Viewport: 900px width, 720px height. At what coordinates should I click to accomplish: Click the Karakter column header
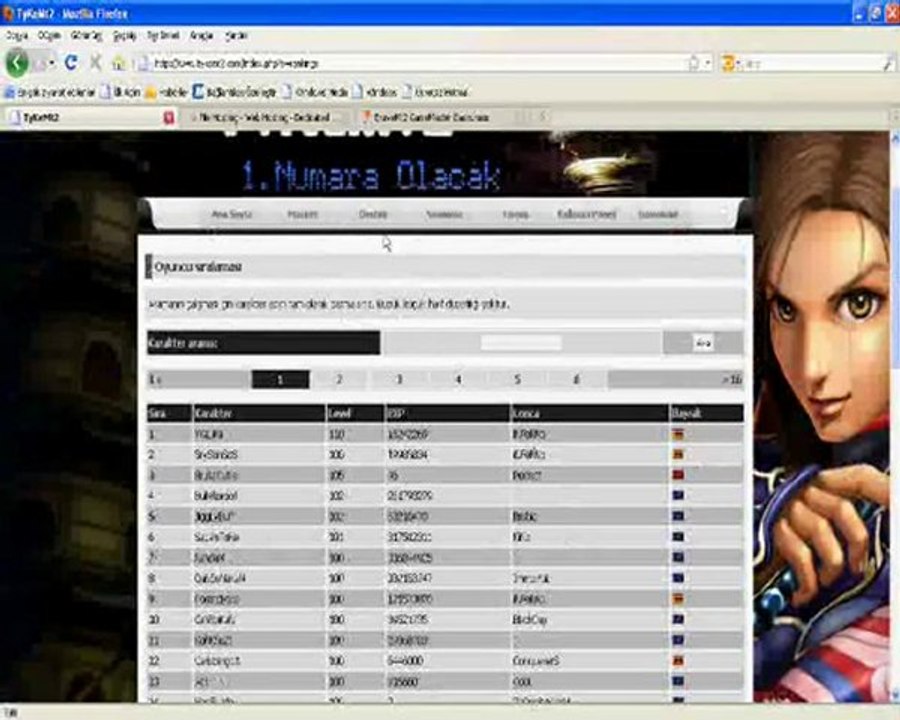click(259, 413)
